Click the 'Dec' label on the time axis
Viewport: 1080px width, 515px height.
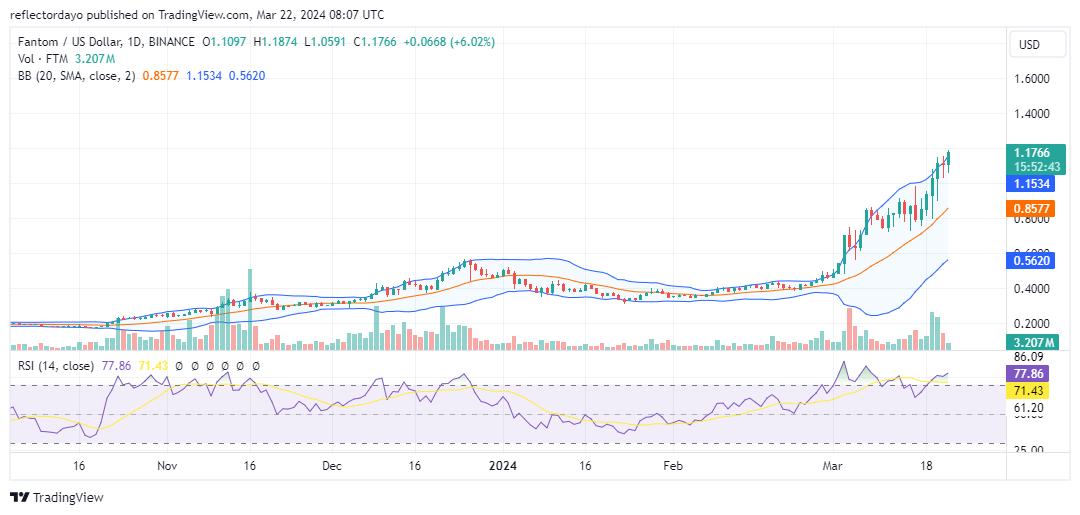(332, 466)
